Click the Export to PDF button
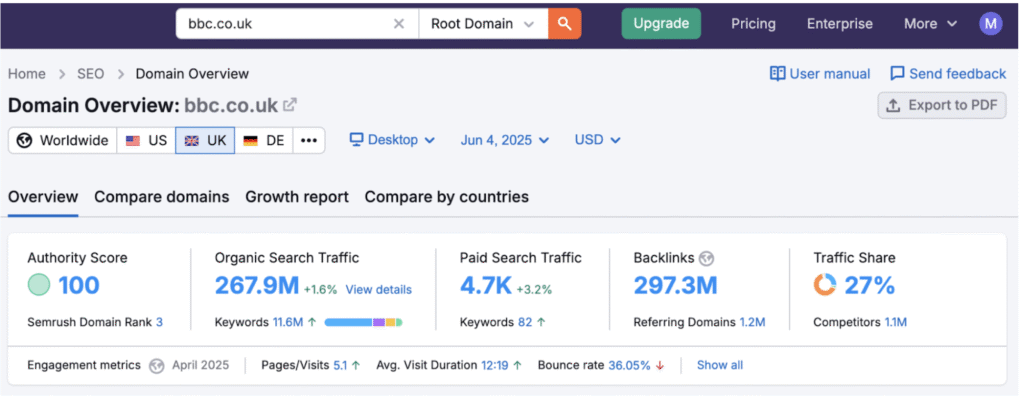Screen dimensions: 1024x398 coord(942,105)
